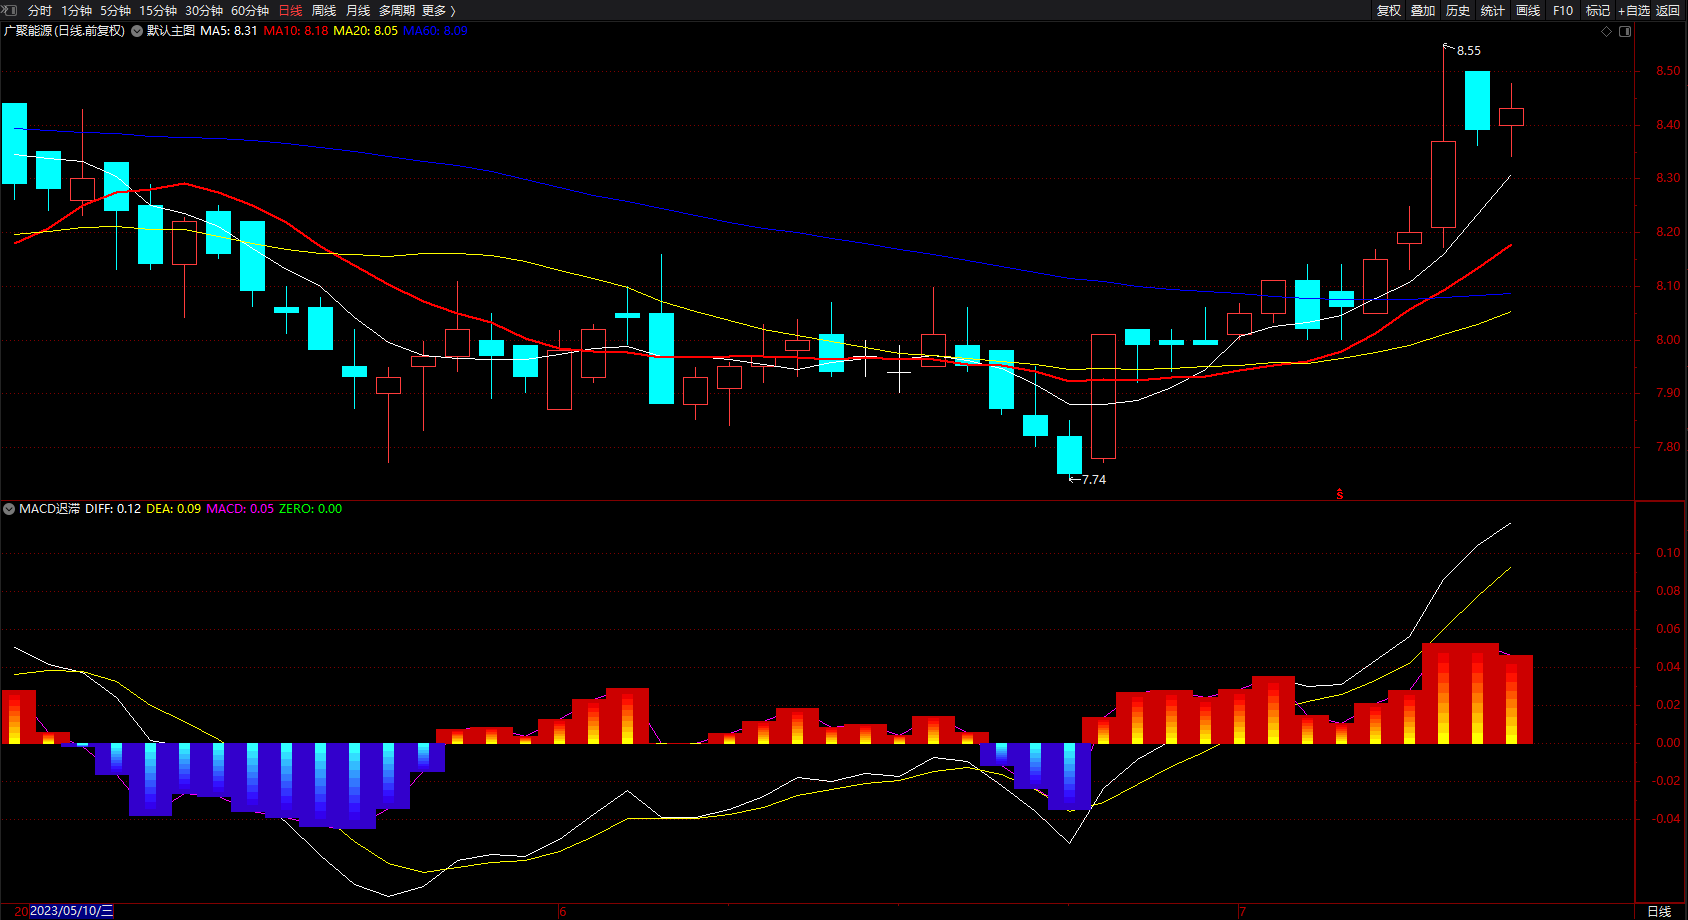Toggle the side panel layout icon
The height and width of the screenshot is (920, 1688).
1625,31
